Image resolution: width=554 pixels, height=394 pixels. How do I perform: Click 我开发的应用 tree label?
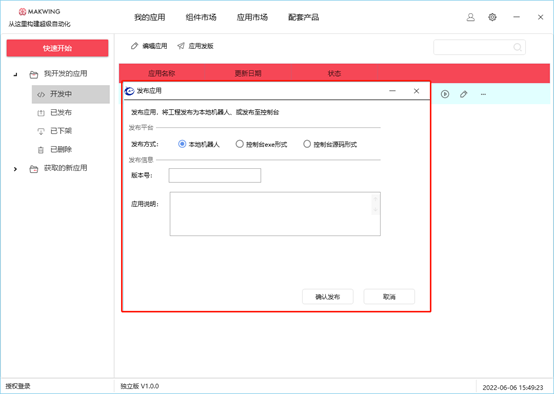[65, 74]
